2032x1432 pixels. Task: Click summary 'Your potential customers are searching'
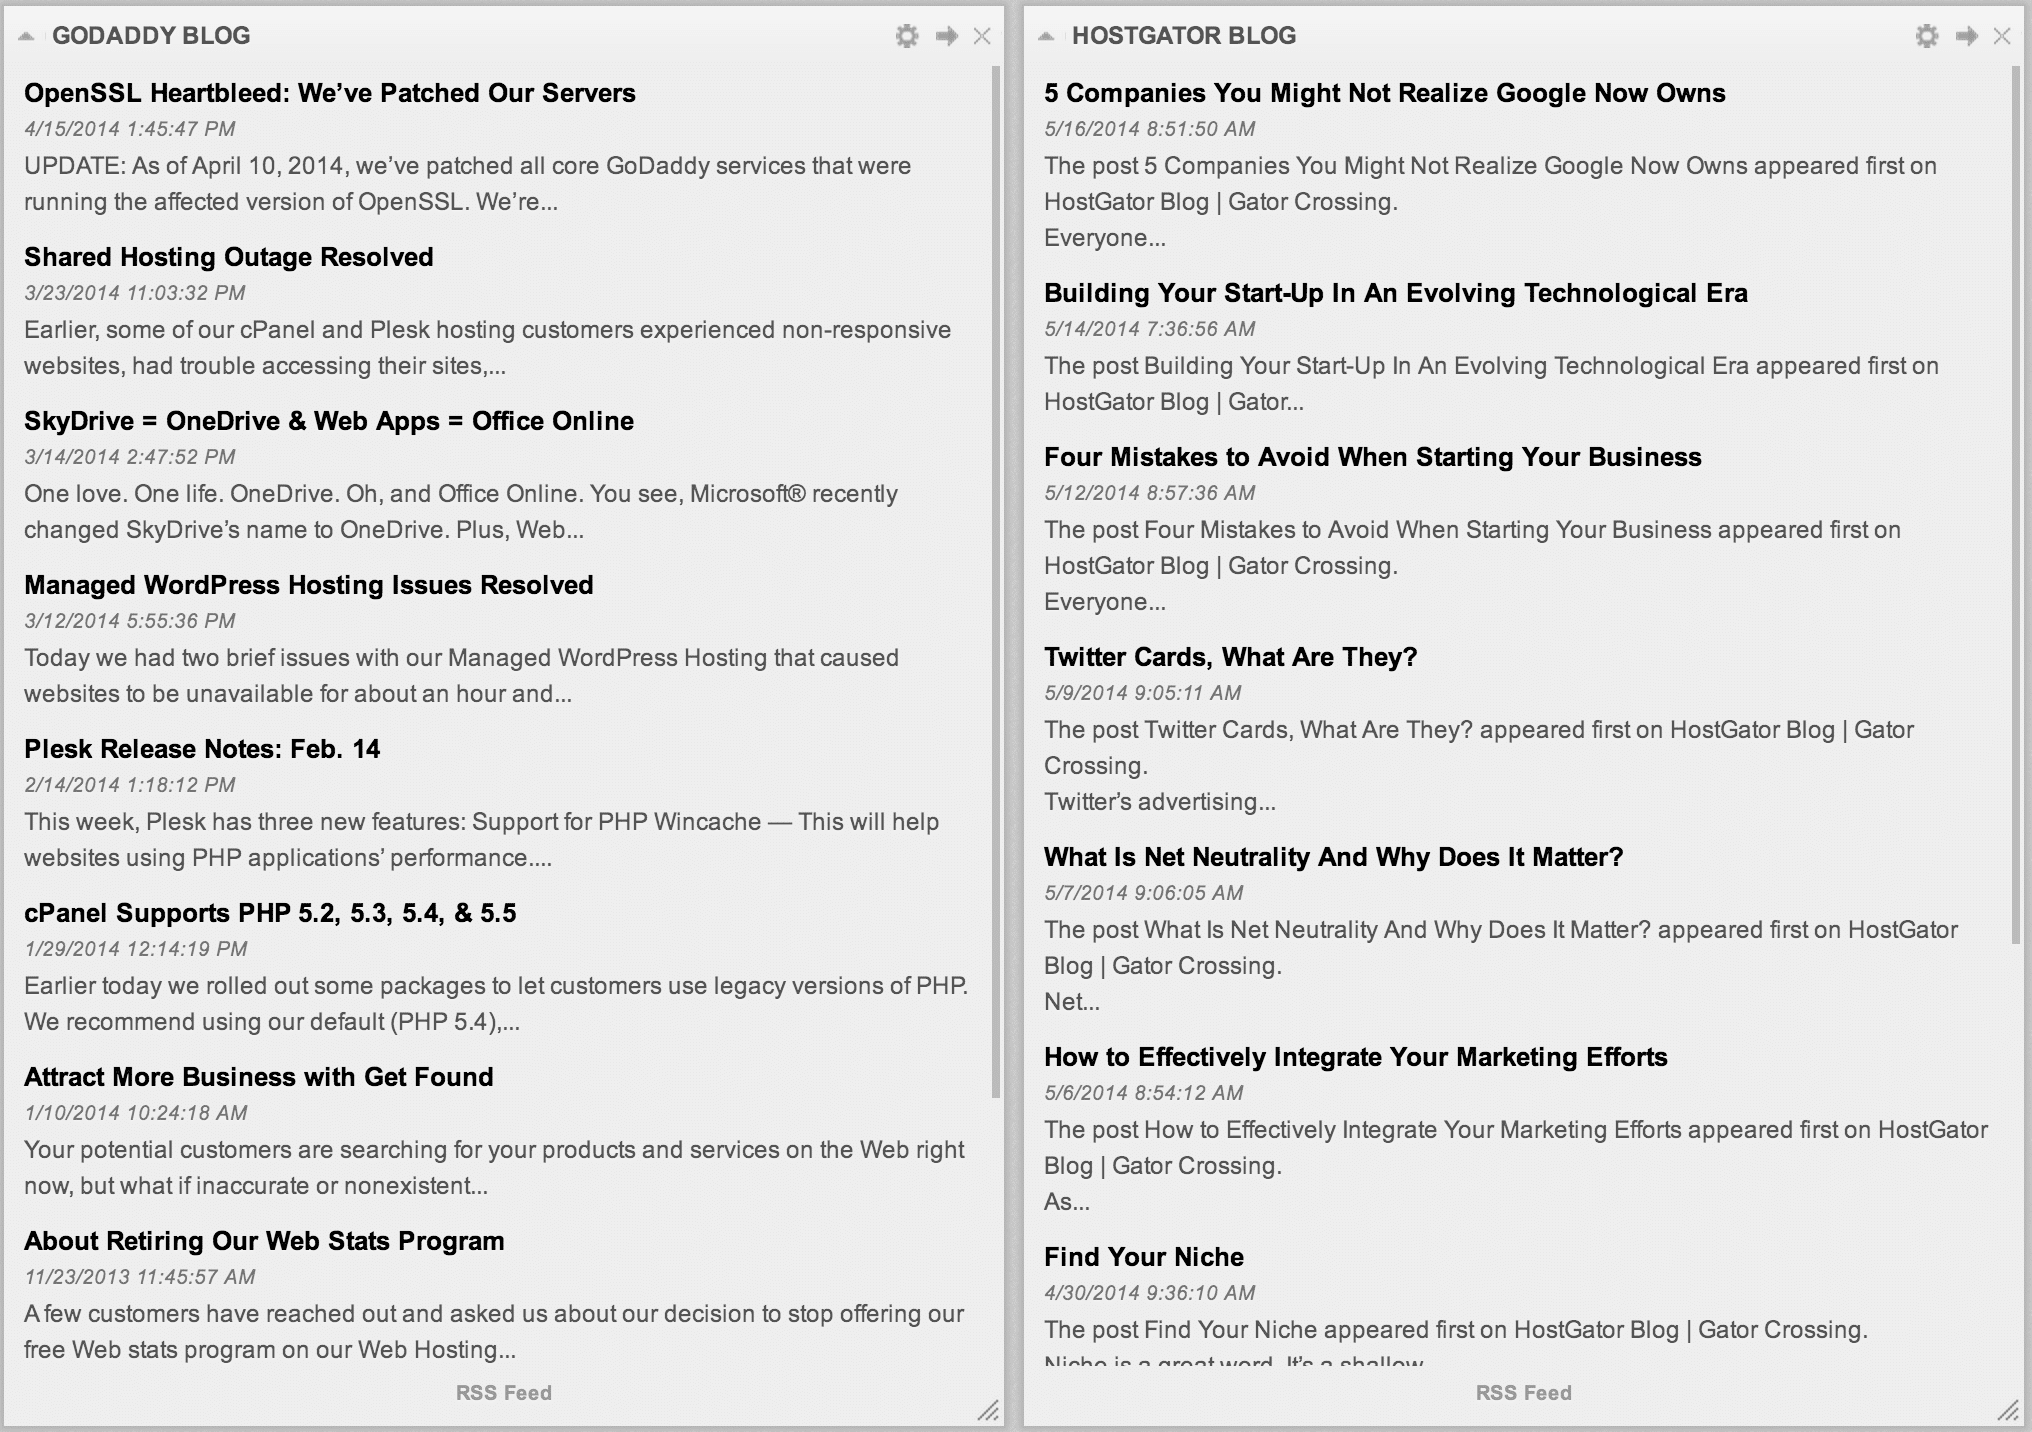(495, 1168)
